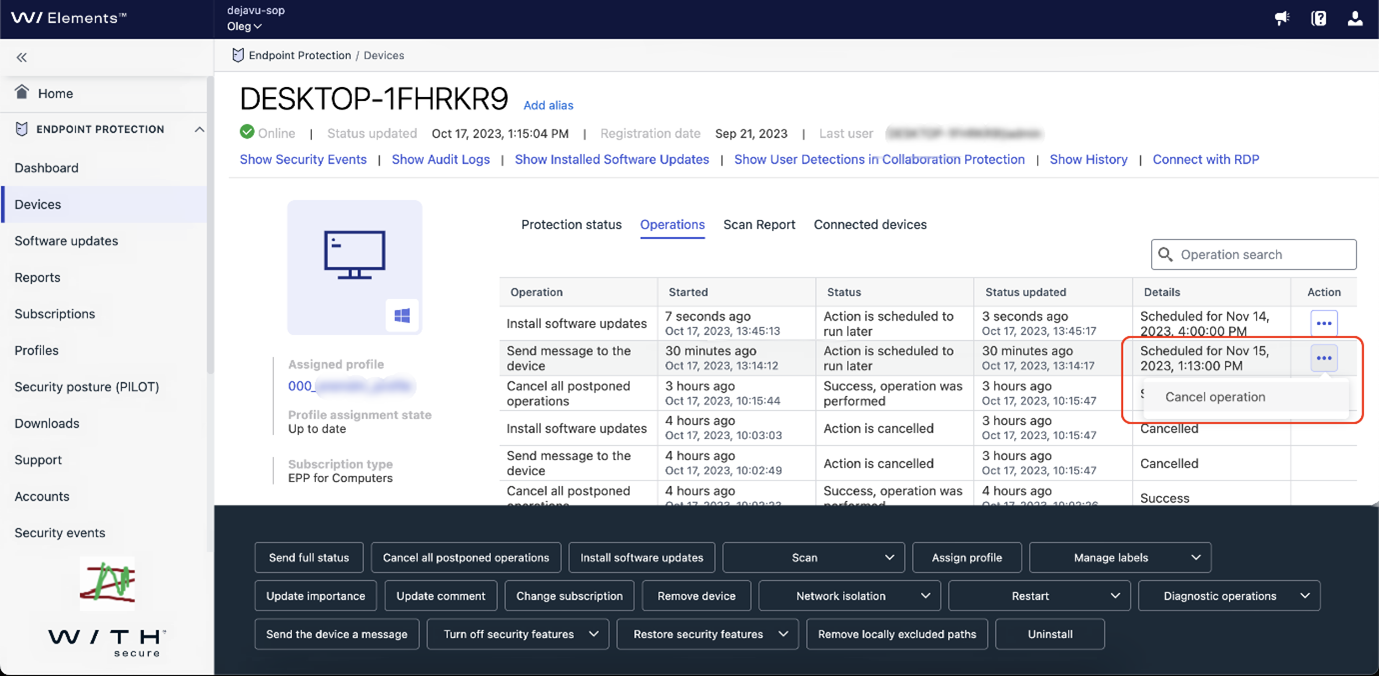Open the Oleg organization dropdown
The width and height of the screenshot is (1379, 676).
coord(244,26)
